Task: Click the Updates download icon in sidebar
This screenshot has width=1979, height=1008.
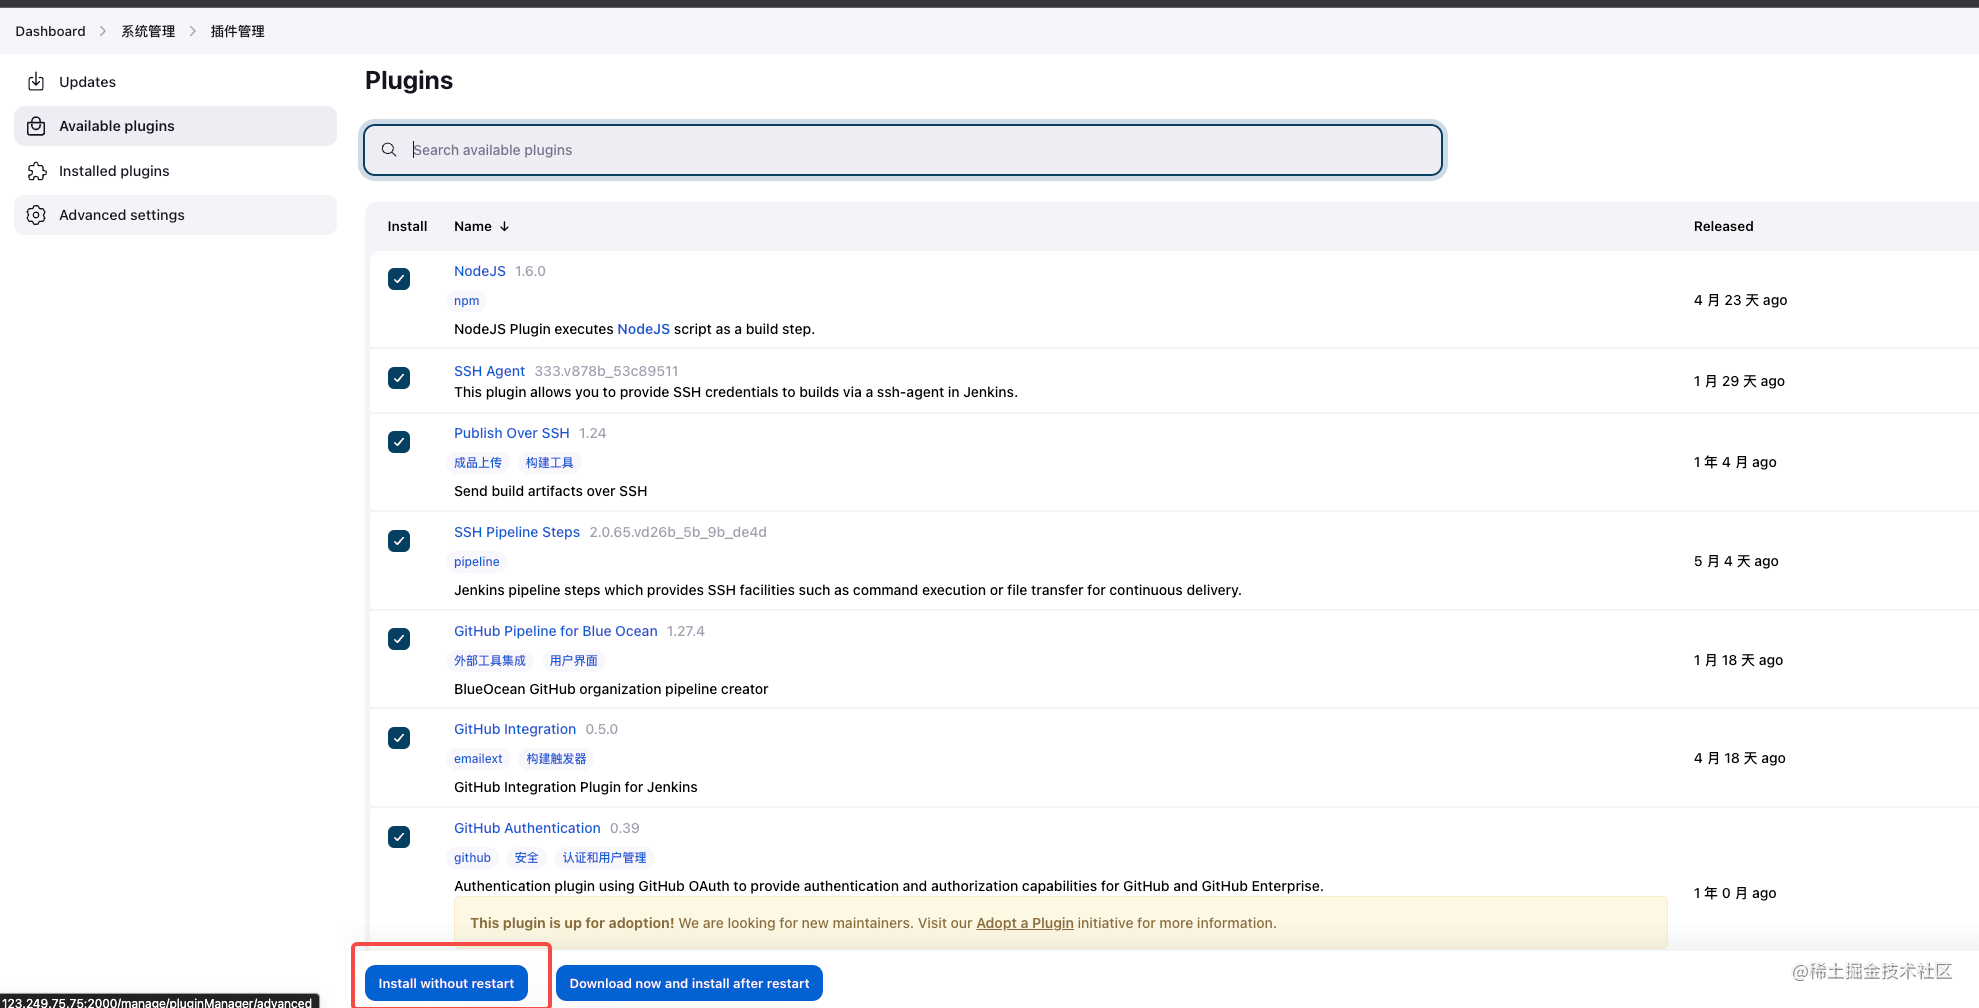Action: [x=36, y=82]
